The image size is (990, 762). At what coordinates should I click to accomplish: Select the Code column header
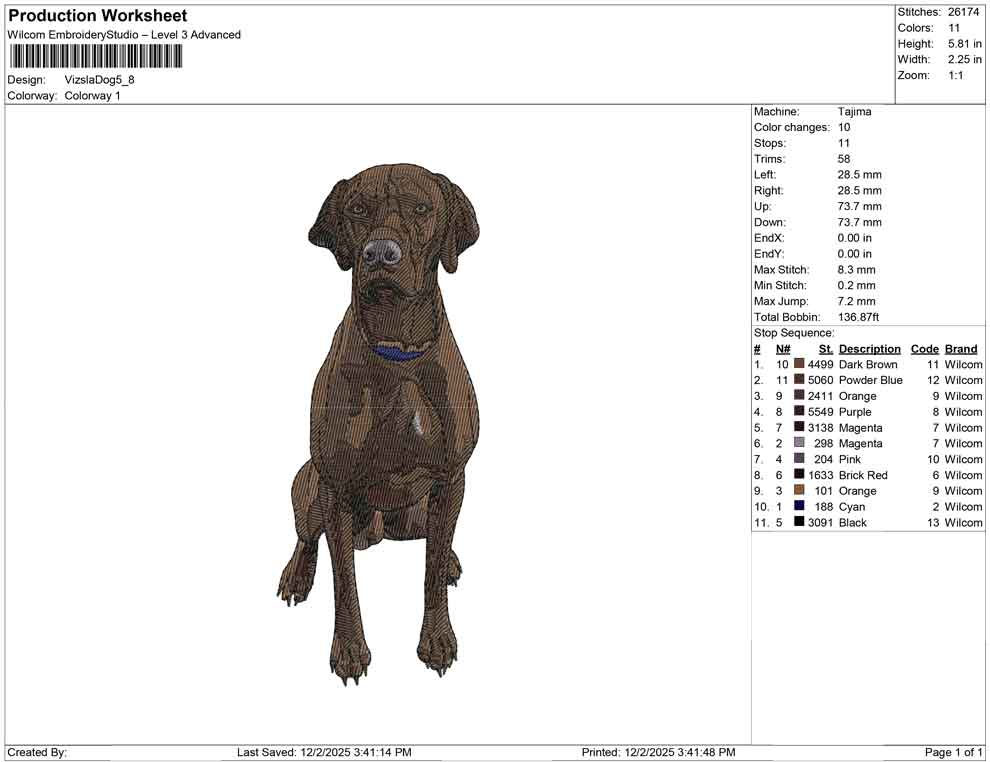925,348
